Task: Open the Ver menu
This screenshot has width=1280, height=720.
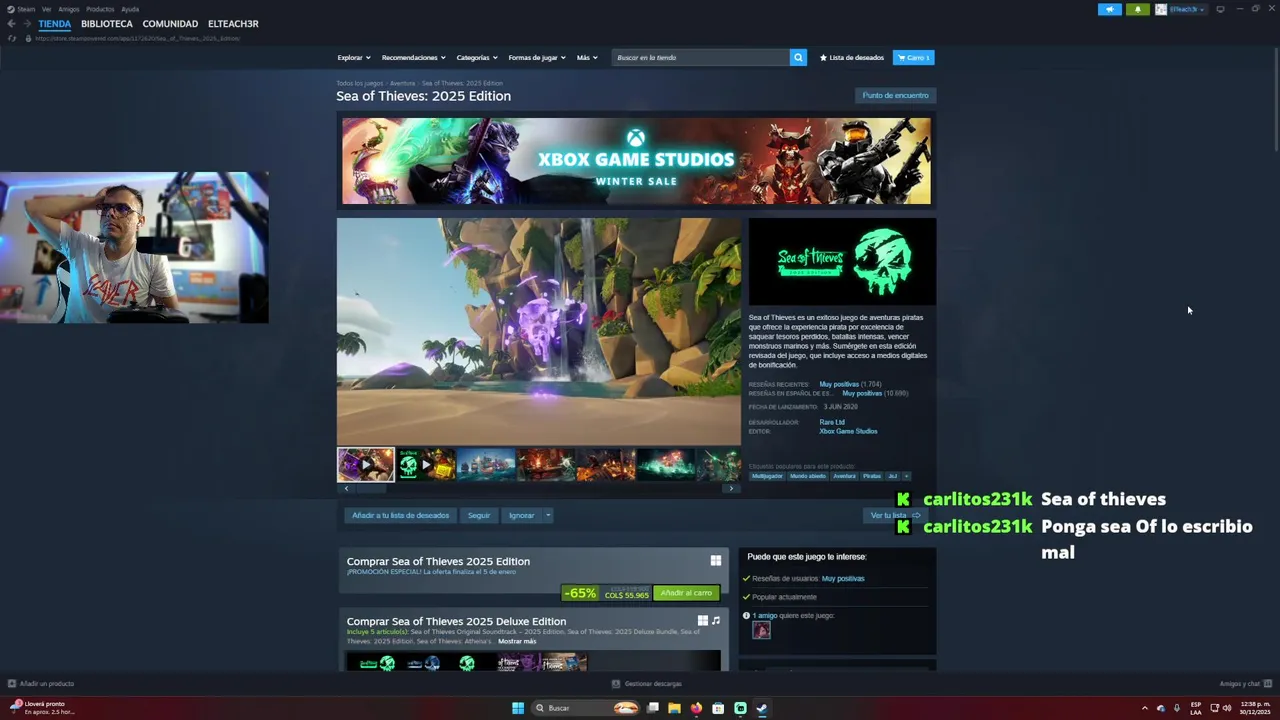Action: pyautogui.click(x=46, y=9)
